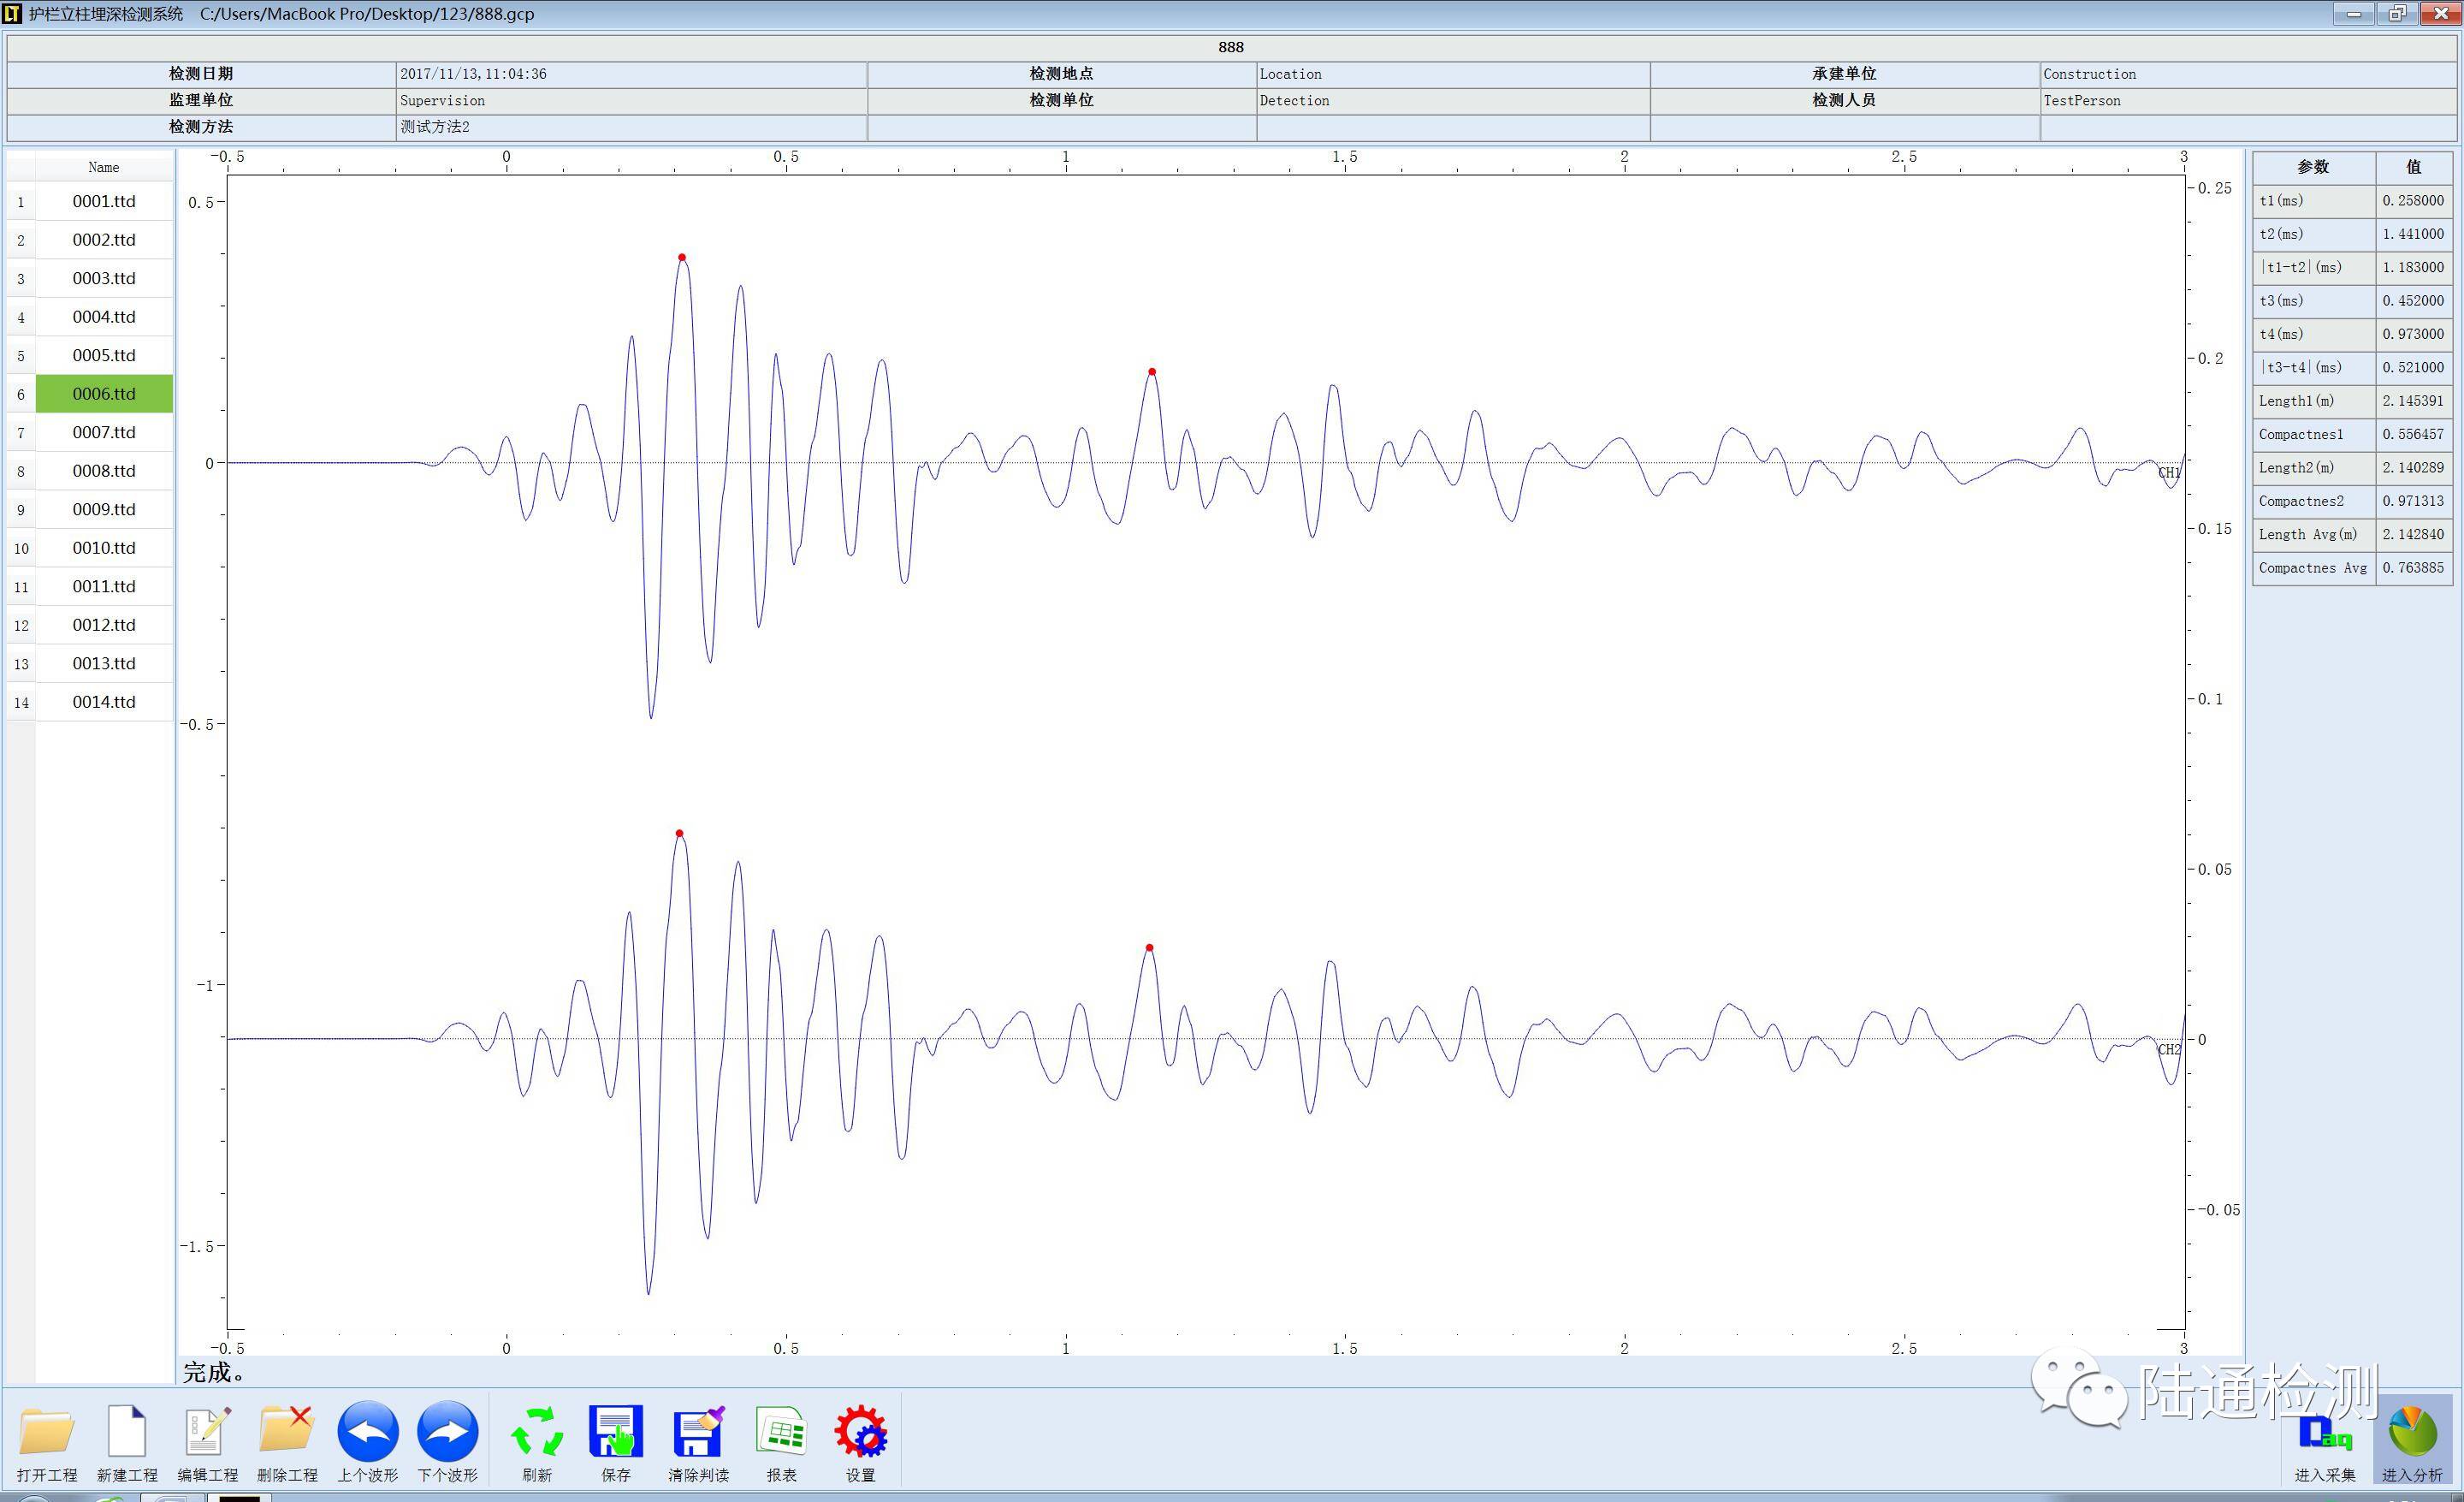The height and width of the screenshot is (1502, 2464).
Task: Advance to next waveform with 下个波形 arrow
Action: point(447,1431)
